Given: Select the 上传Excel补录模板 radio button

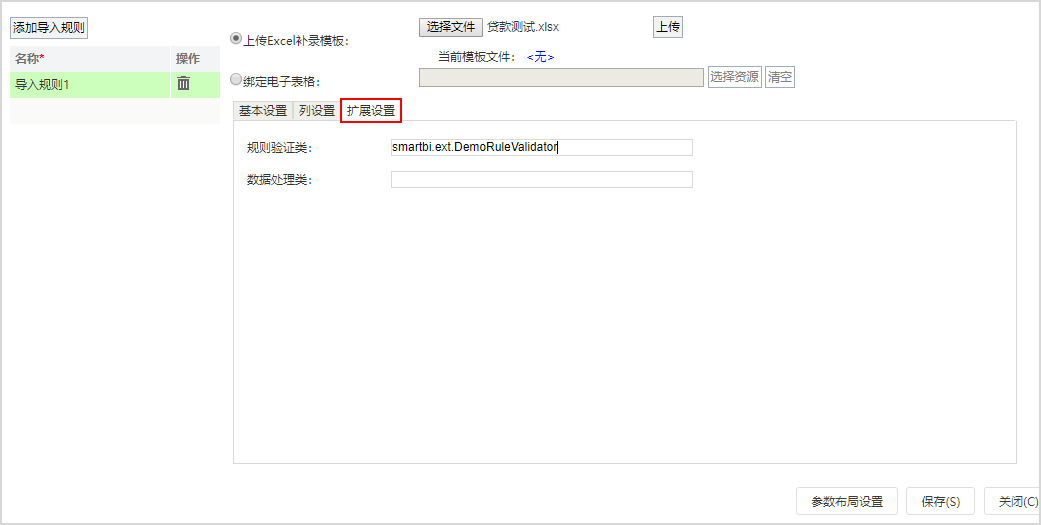Looking at the screenshot, I should point(236,38).
